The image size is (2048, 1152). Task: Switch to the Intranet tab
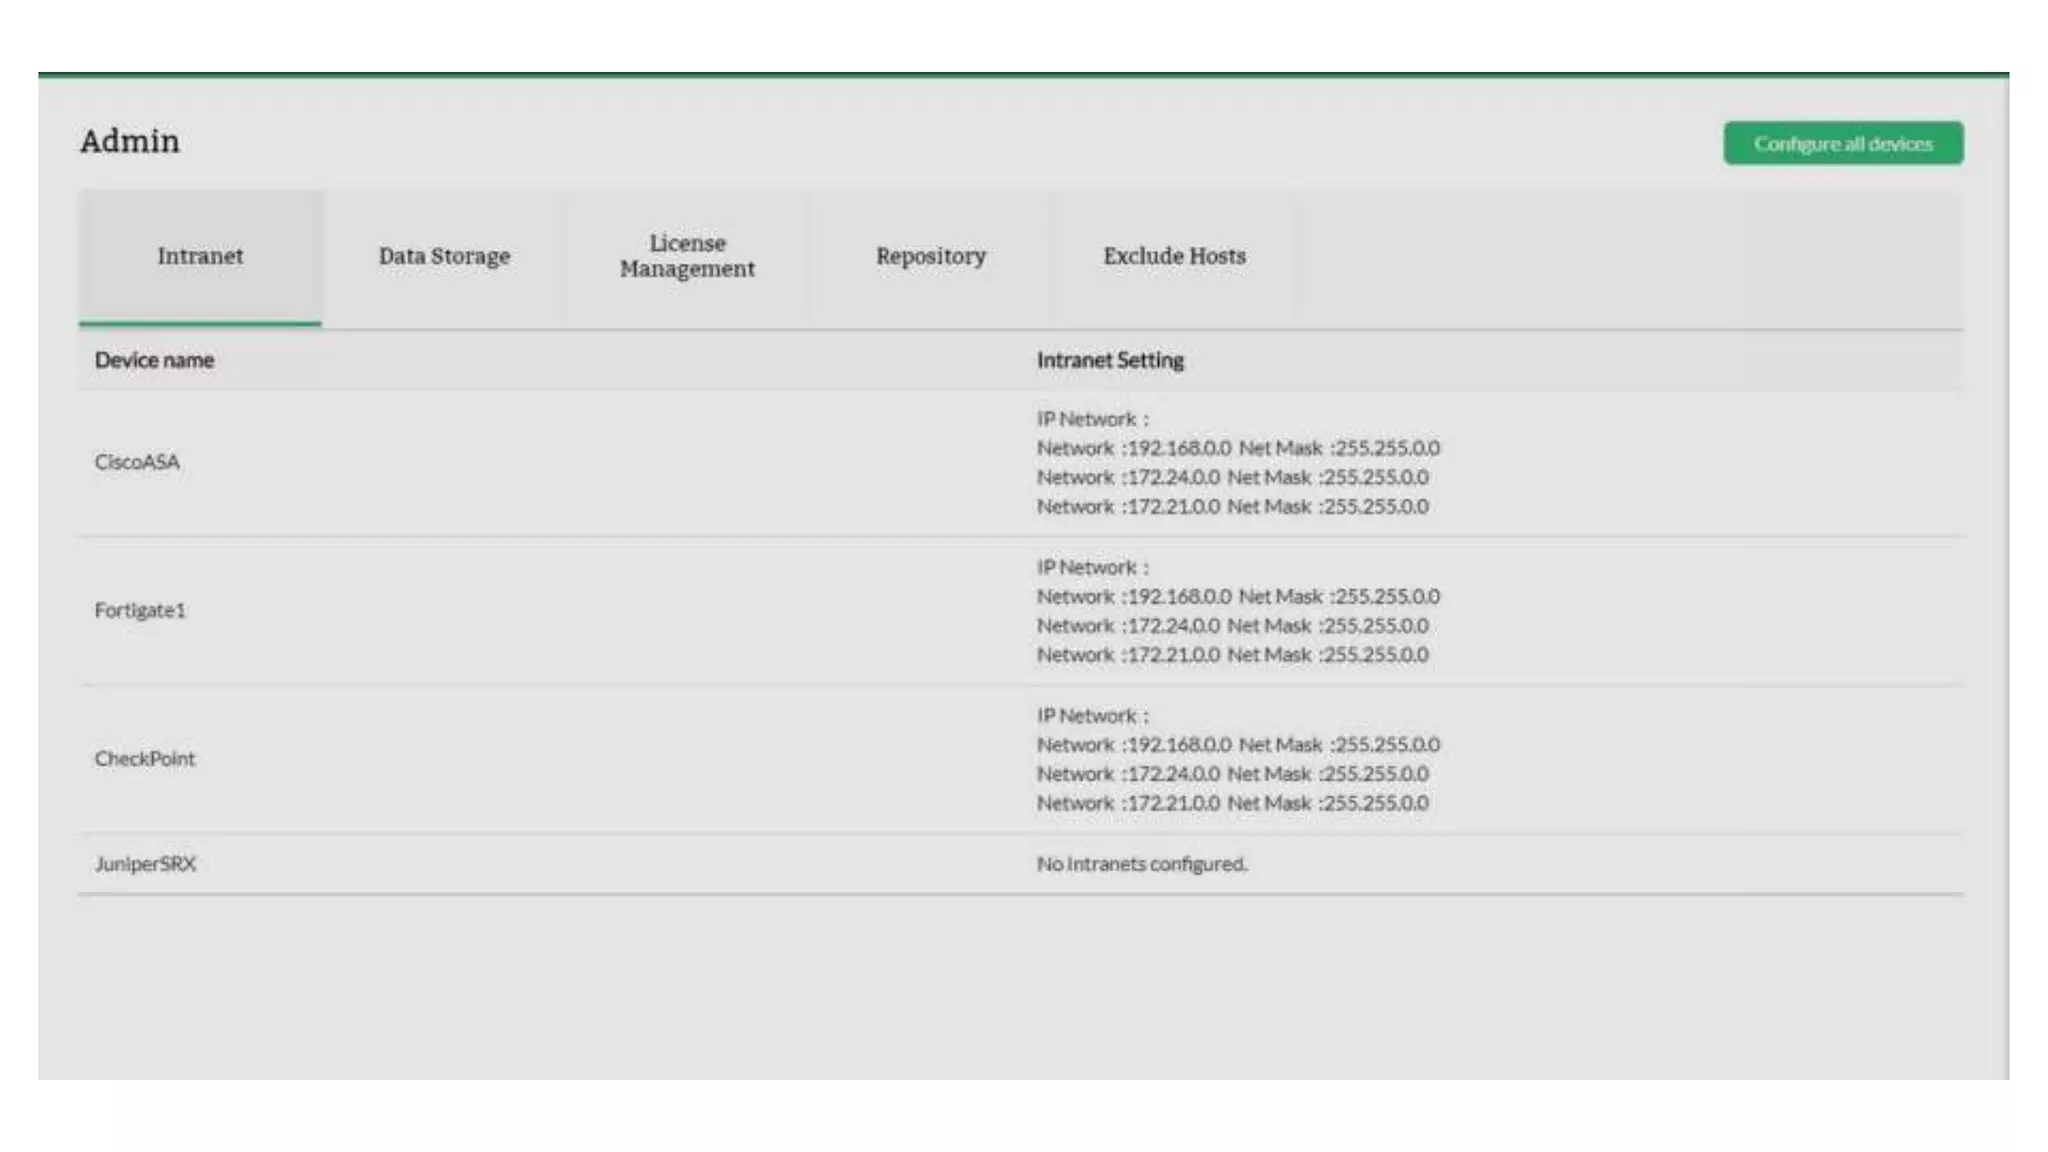pyautogui.click(x=200, y=256)
